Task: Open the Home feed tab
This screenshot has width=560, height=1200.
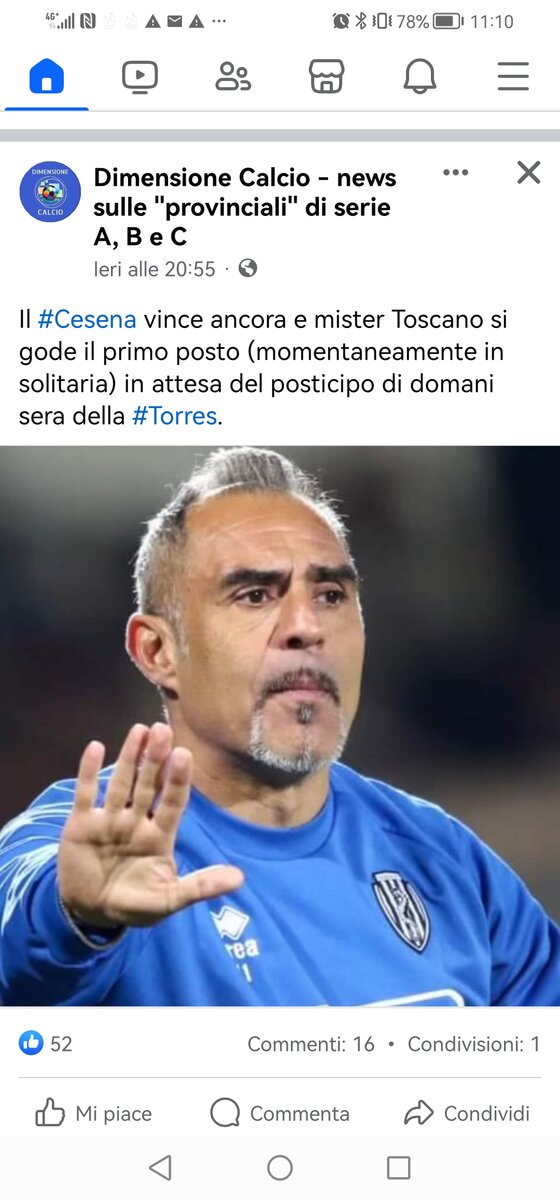Action: pos(47,76)
